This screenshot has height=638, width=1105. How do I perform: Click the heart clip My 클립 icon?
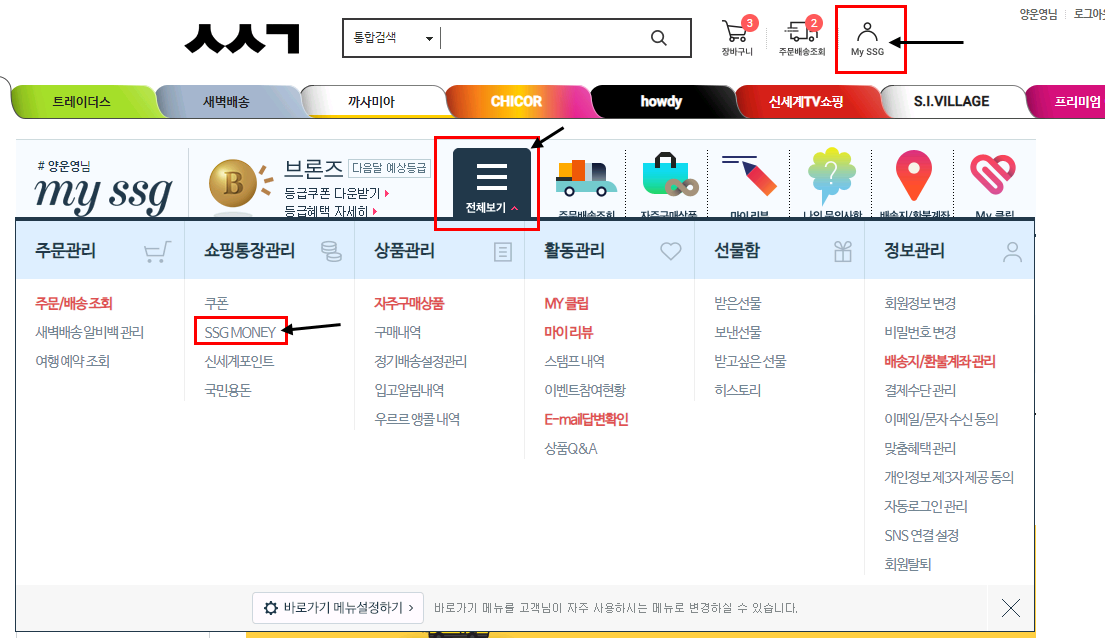click(x=993, y=174)
